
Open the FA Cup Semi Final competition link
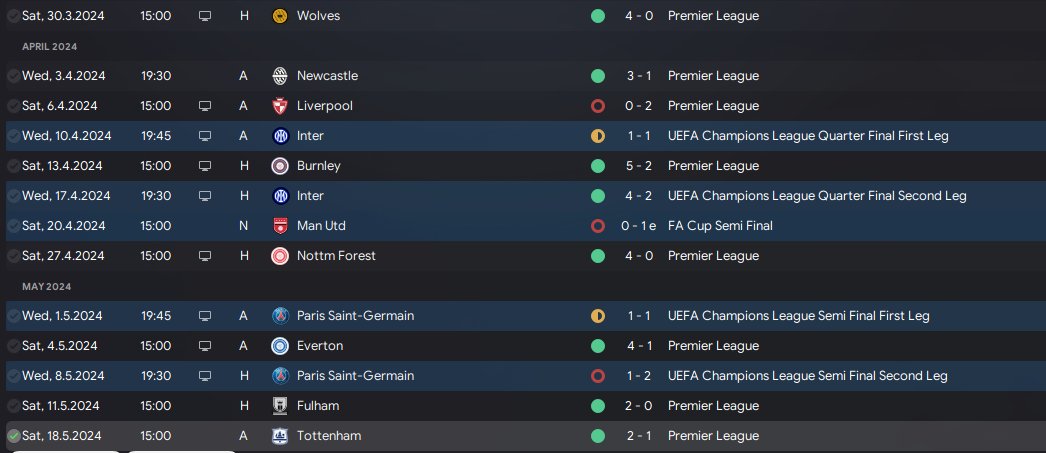(x=720, y=226)
